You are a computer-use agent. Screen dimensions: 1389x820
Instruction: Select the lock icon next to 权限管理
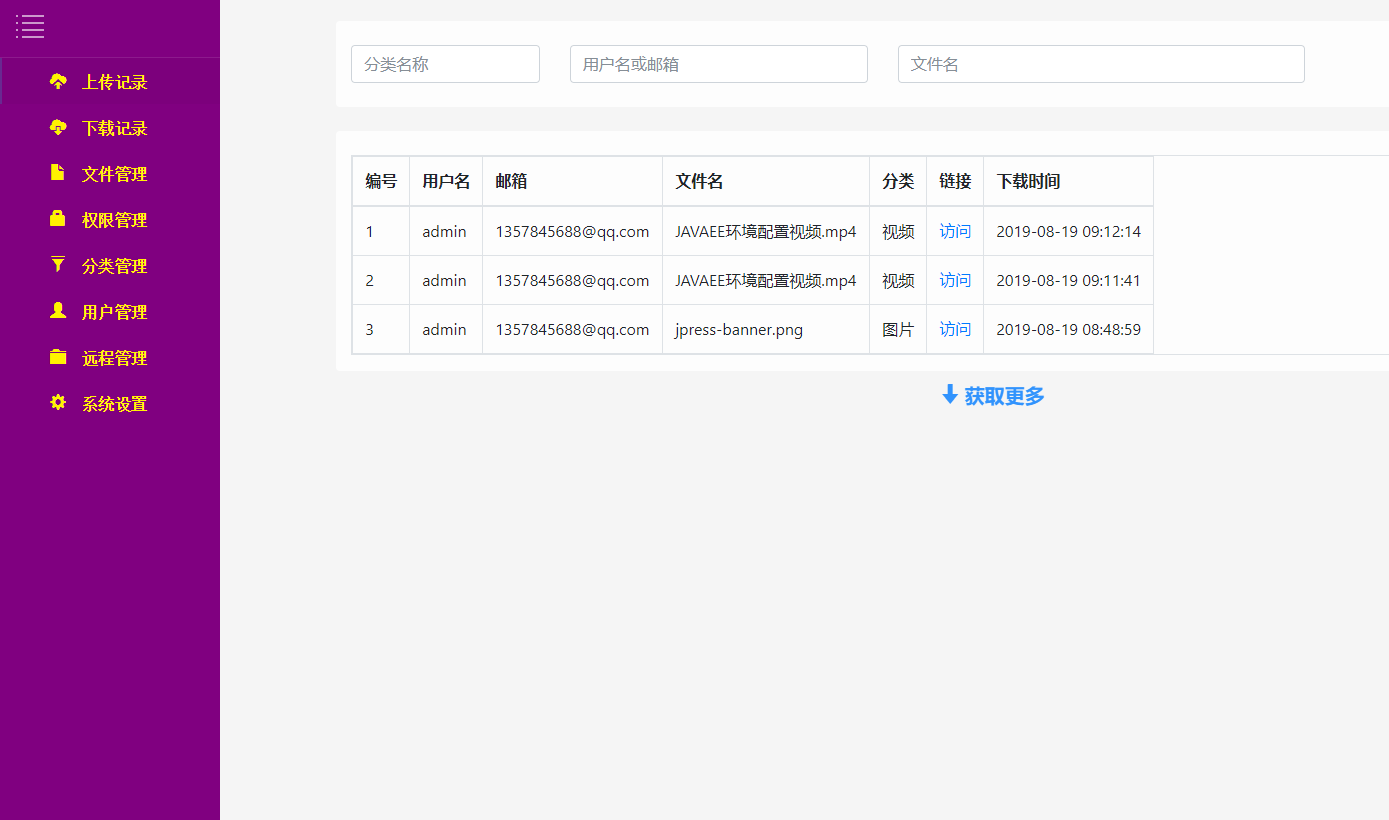pos(58,219)
